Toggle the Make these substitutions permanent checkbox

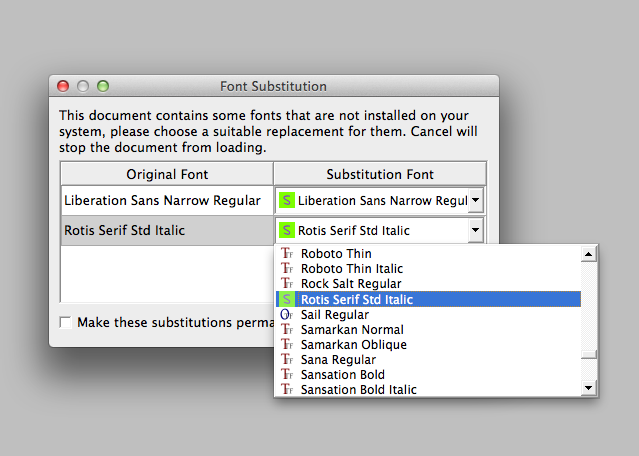point(66,322)
